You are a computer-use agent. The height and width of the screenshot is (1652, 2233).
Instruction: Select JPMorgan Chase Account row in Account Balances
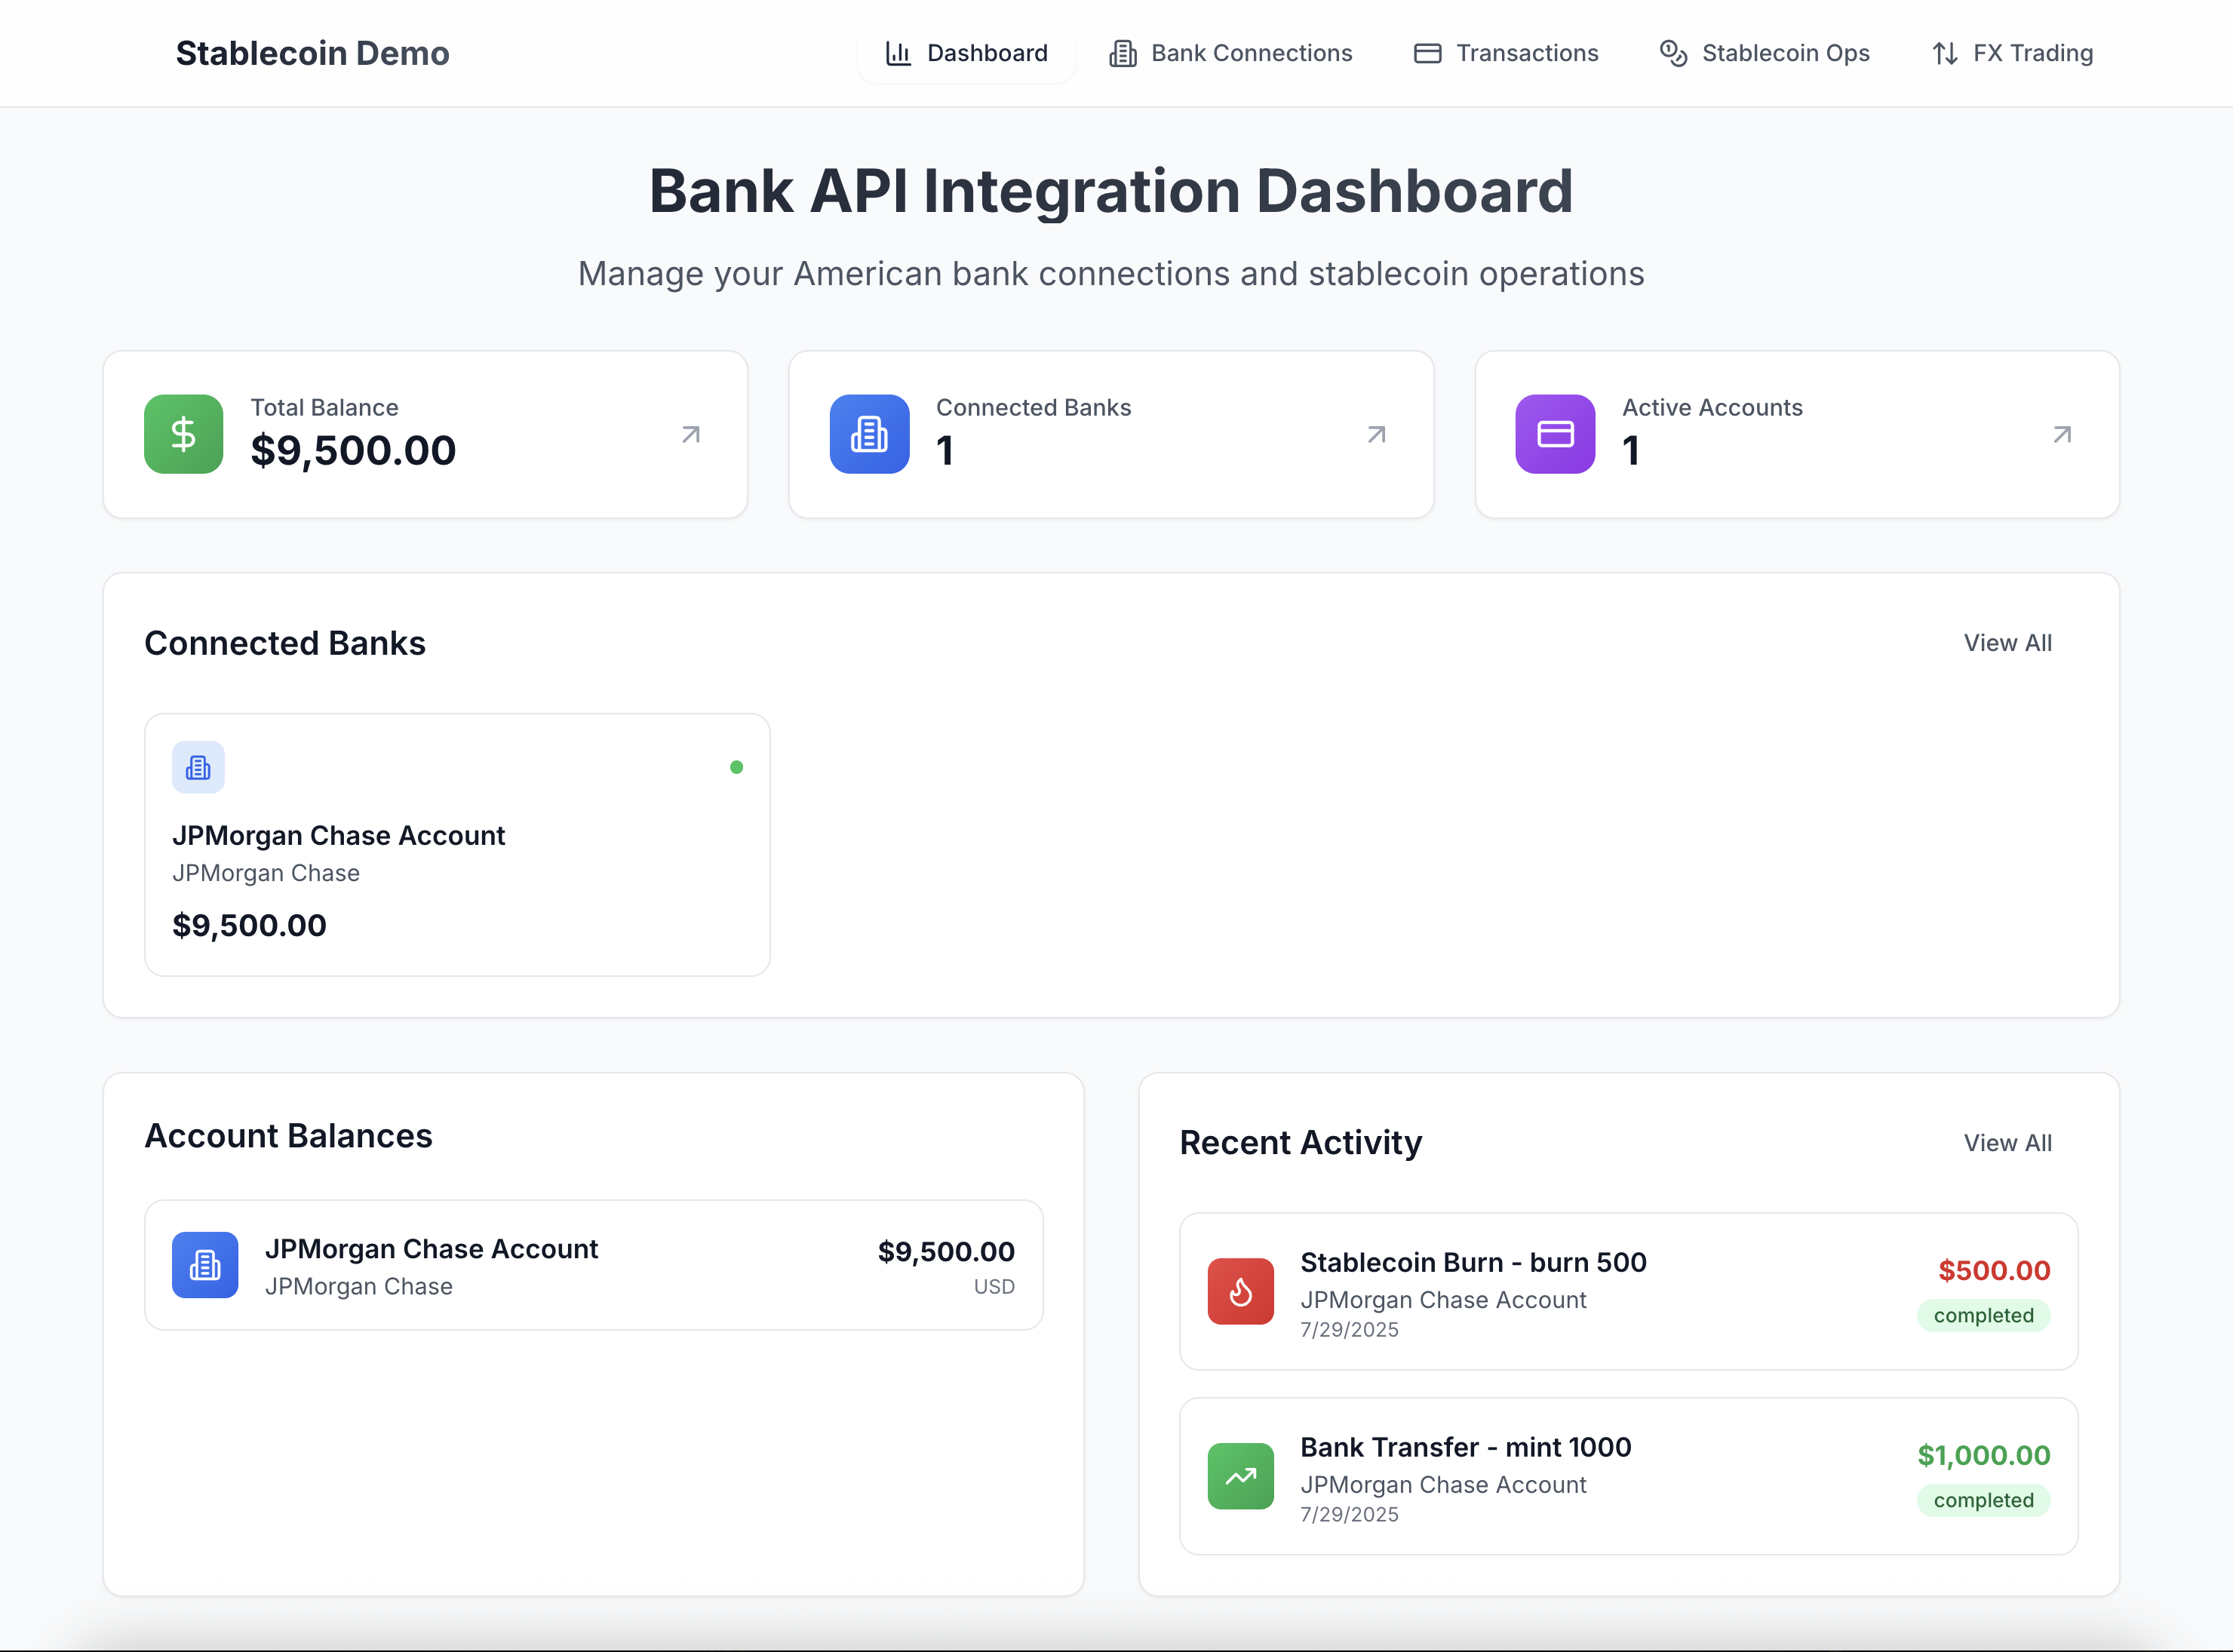point(594,1265)
